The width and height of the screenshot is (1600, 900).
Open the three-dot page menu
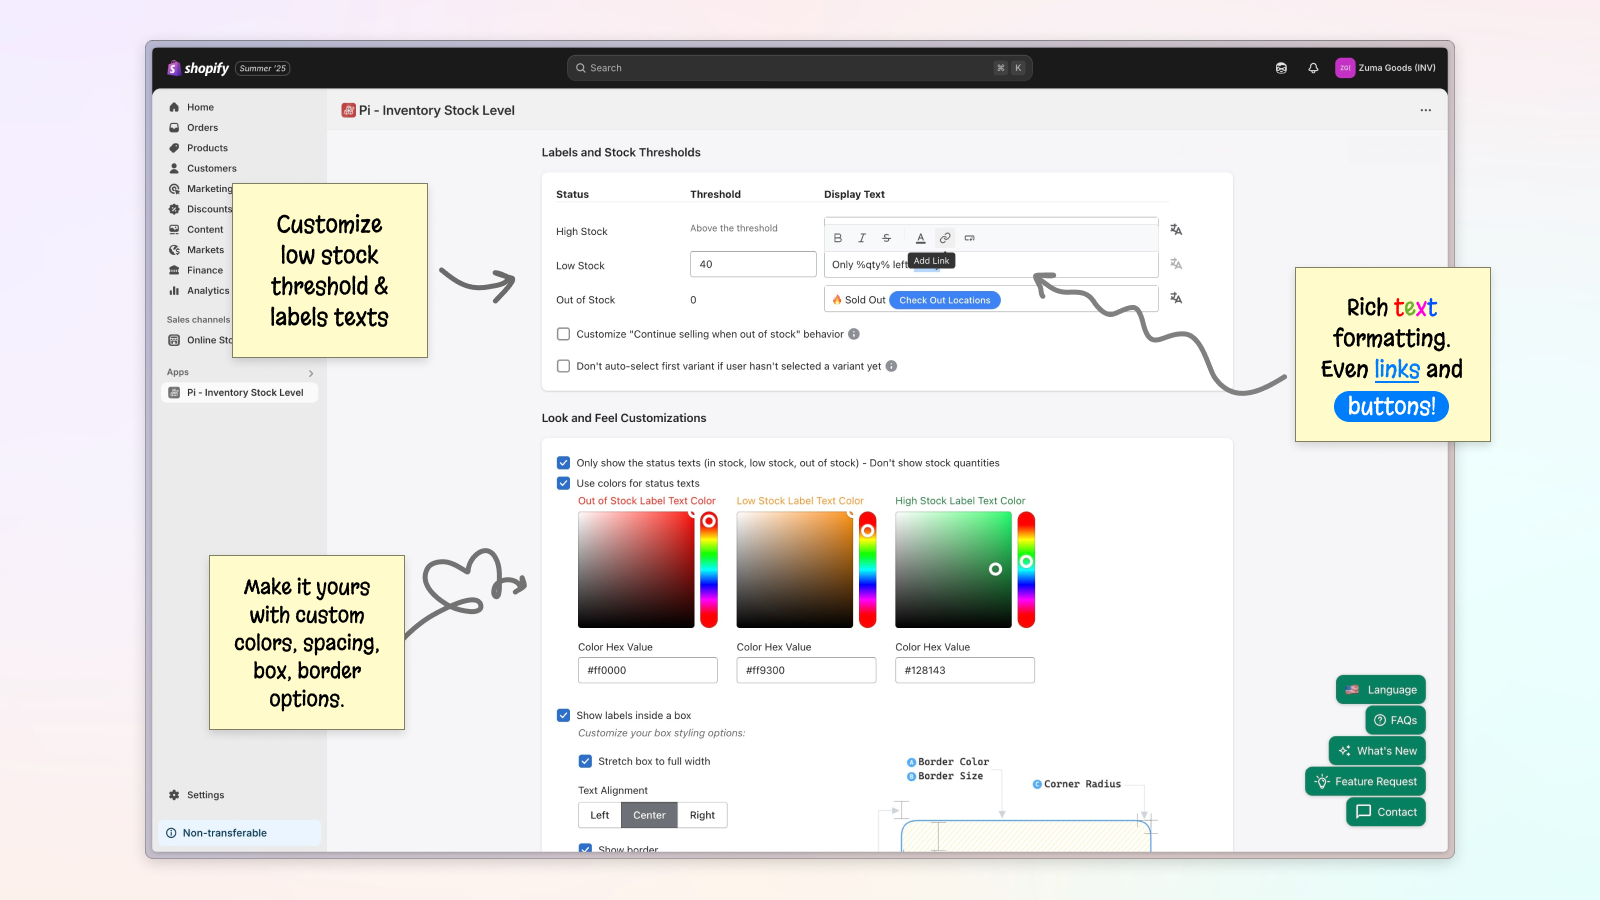pyautogui.click(x=1425, y=110)
